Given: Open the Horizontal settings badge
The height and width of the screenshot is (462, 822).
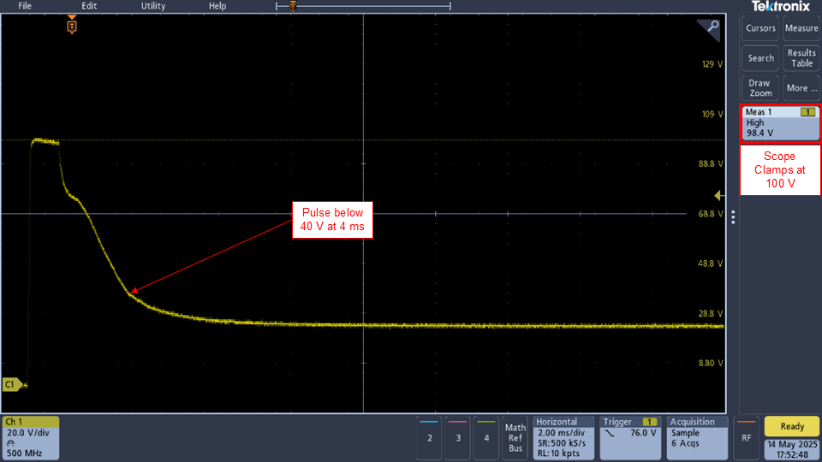Looking at the screenshot, I should coord(563,437).
